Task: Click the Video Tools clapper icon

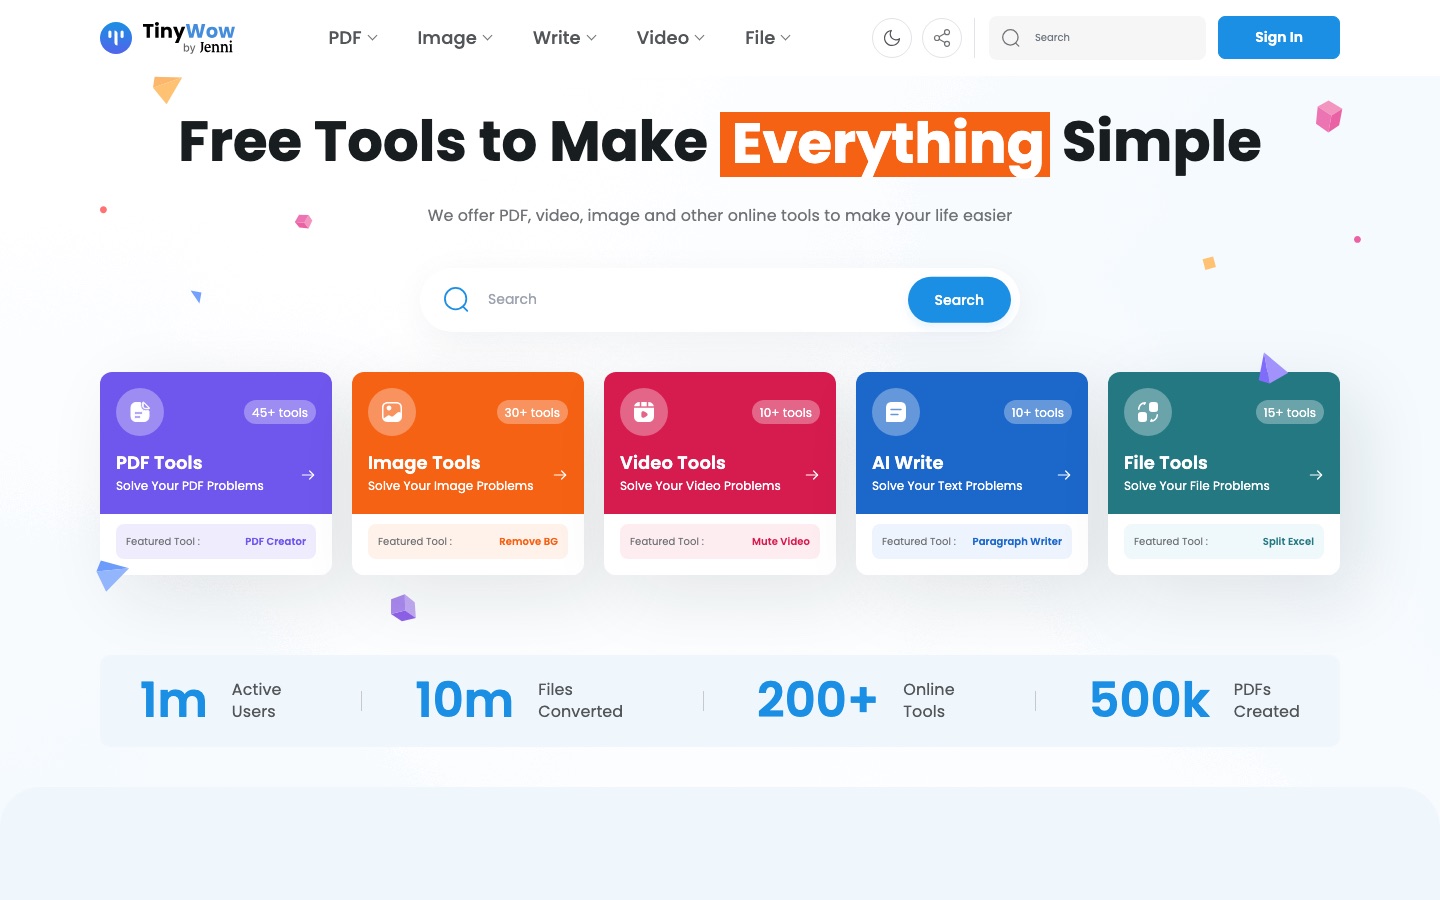Action: point(644,412)
